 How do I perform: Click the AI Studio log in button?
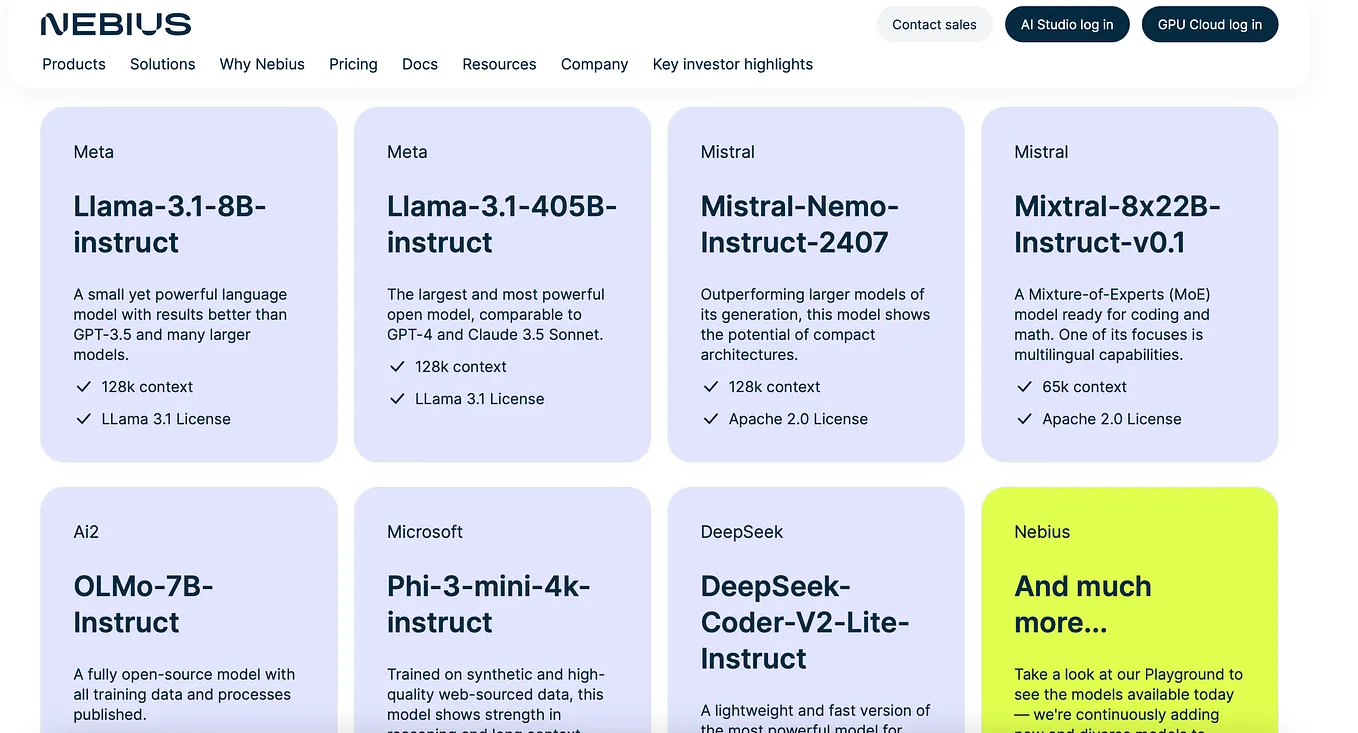pos(1067,25)
